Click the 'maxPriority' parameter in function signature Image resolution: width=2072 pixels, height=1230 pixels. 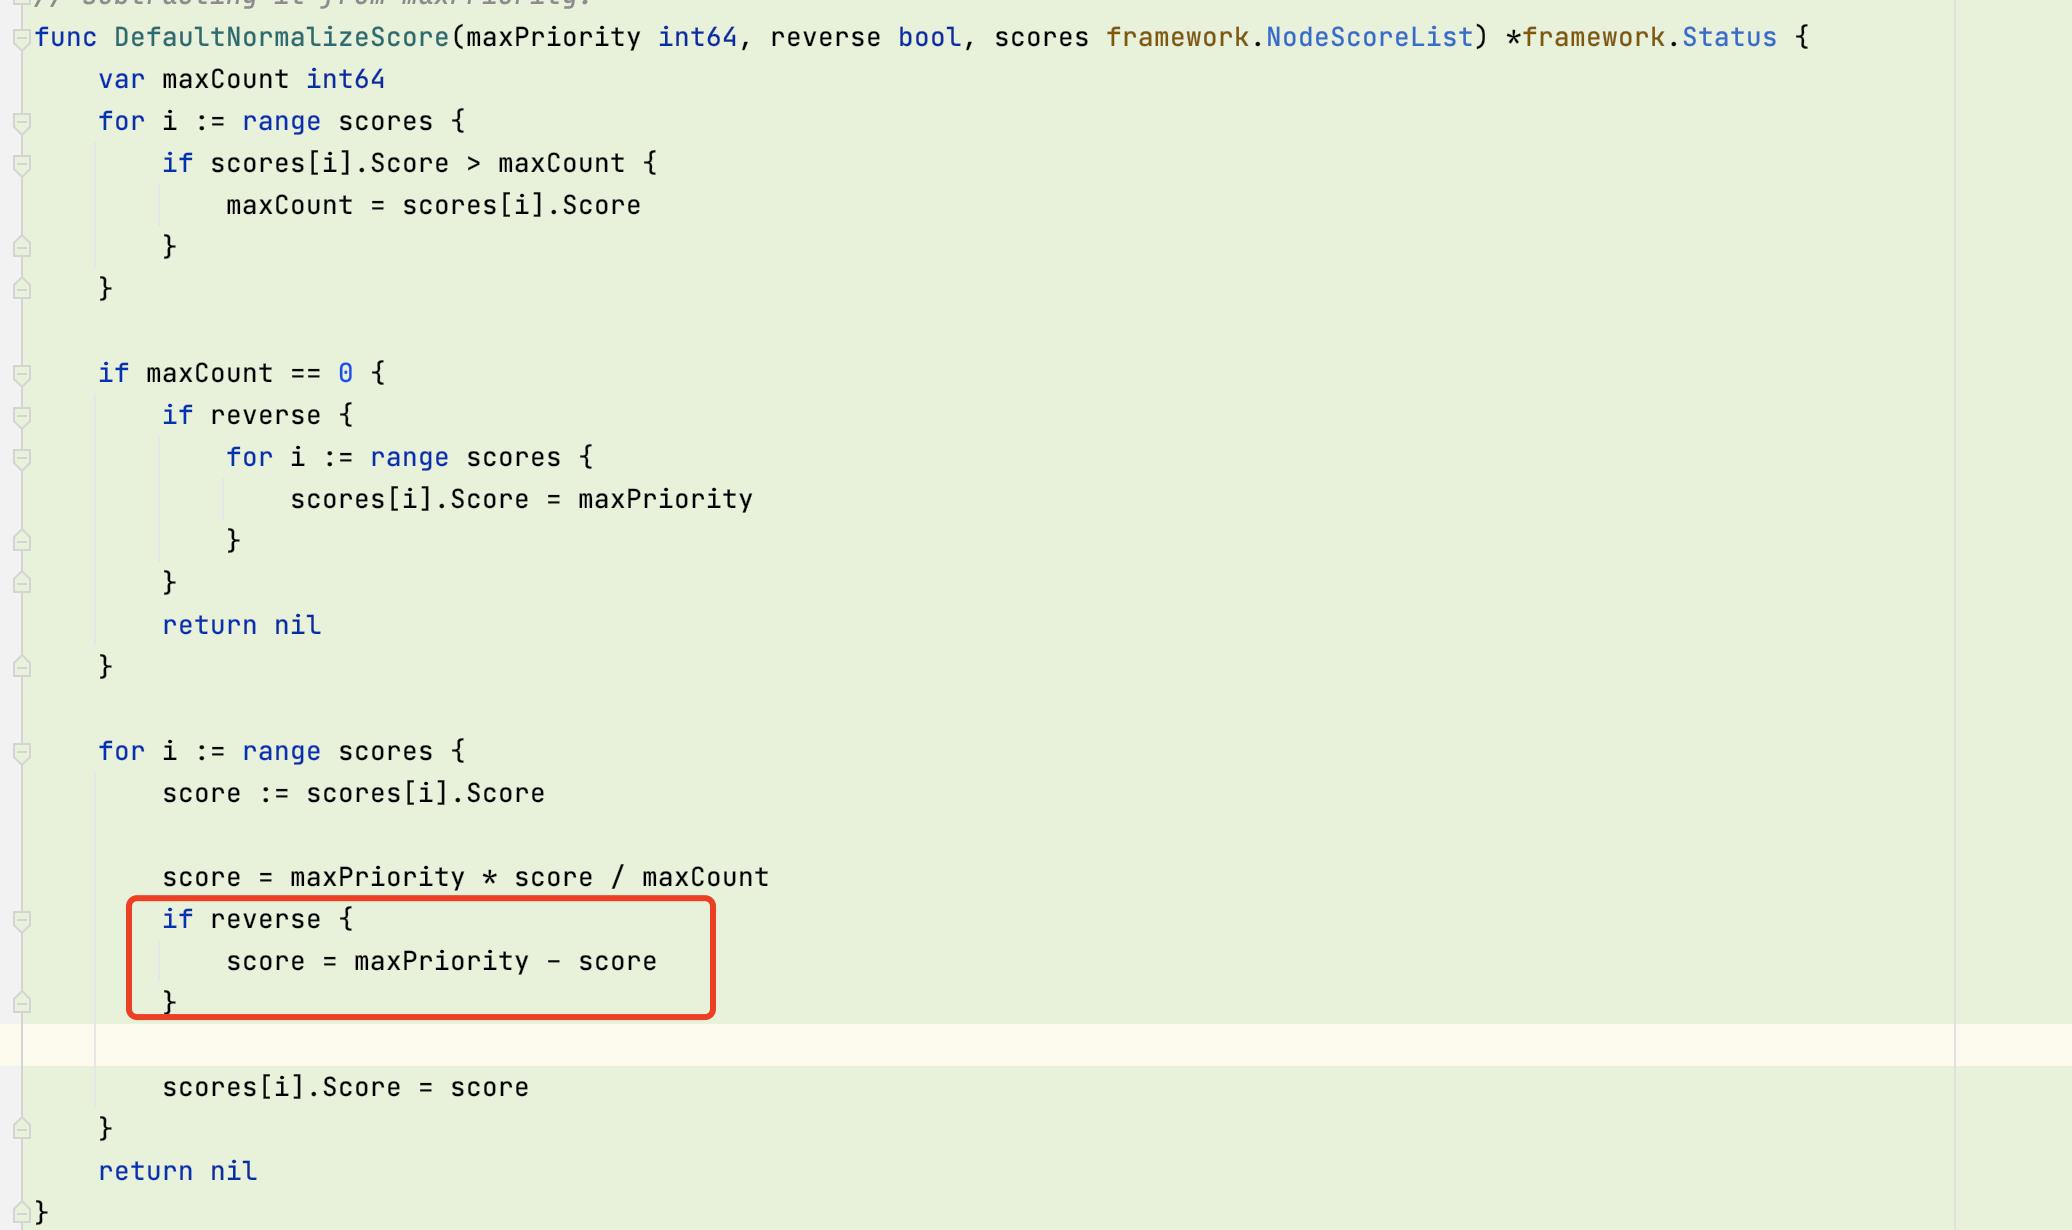pyautogui.click(x=553, y=38)
